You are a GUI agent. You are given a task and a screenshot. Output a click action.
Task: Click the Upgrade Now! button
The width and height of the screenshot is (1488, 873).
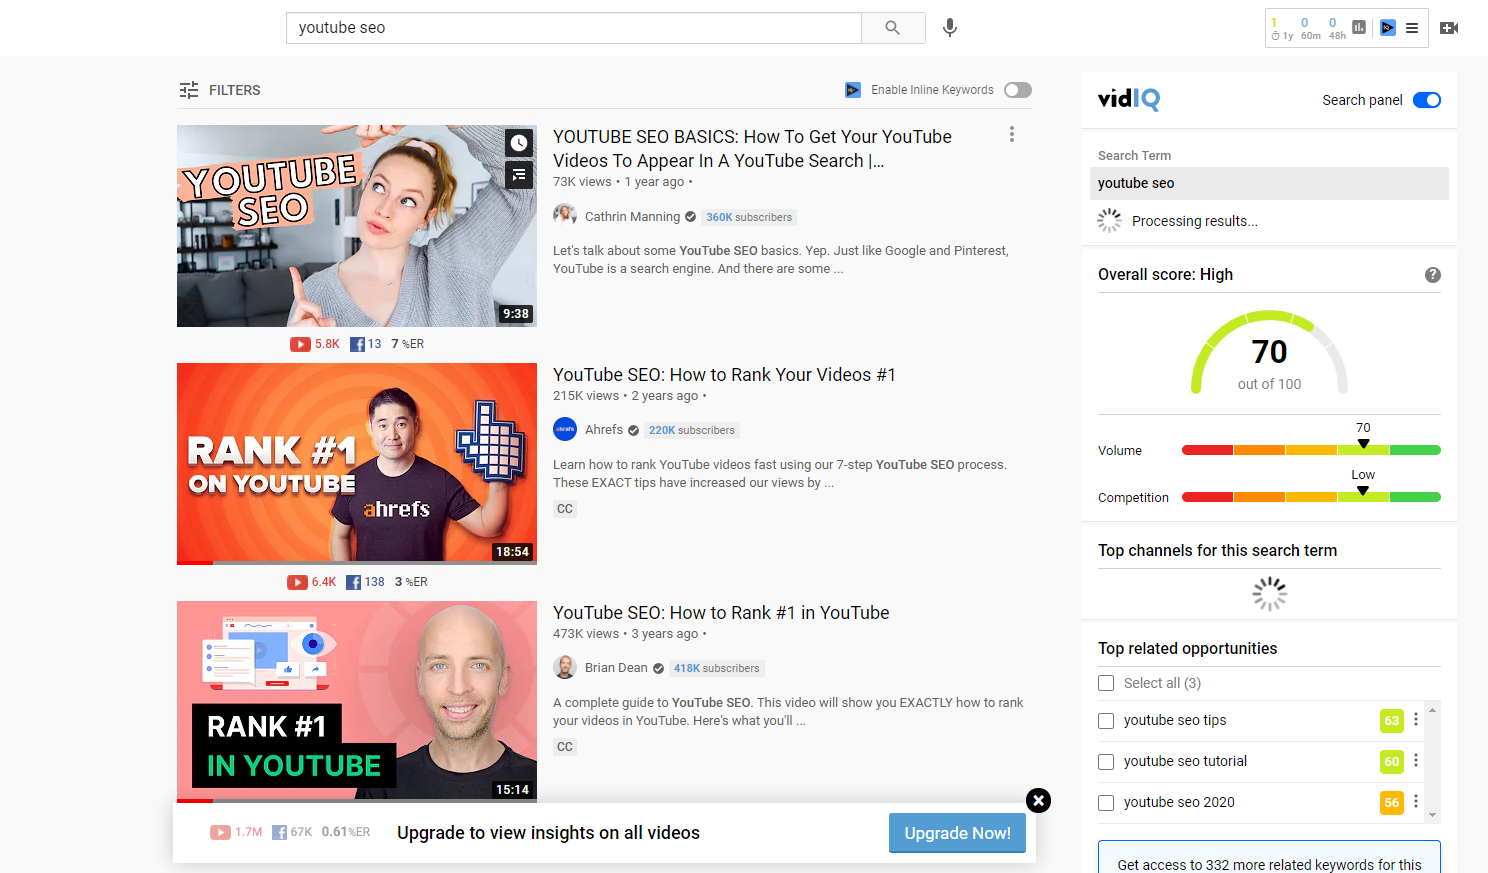click(957, 833)
